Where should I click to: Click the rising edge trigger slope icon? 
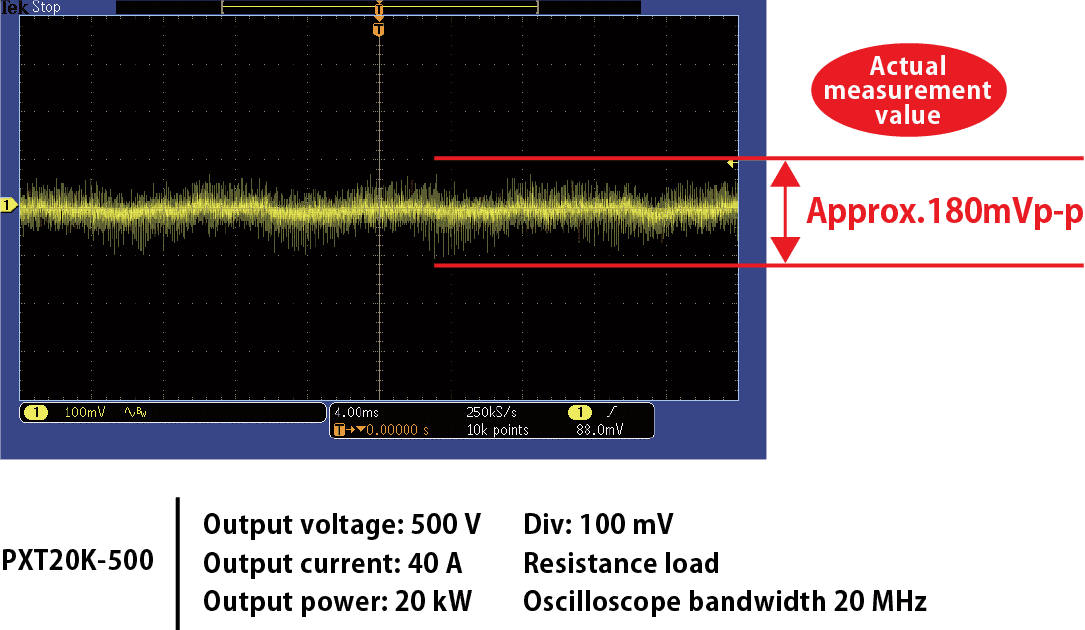610,412
